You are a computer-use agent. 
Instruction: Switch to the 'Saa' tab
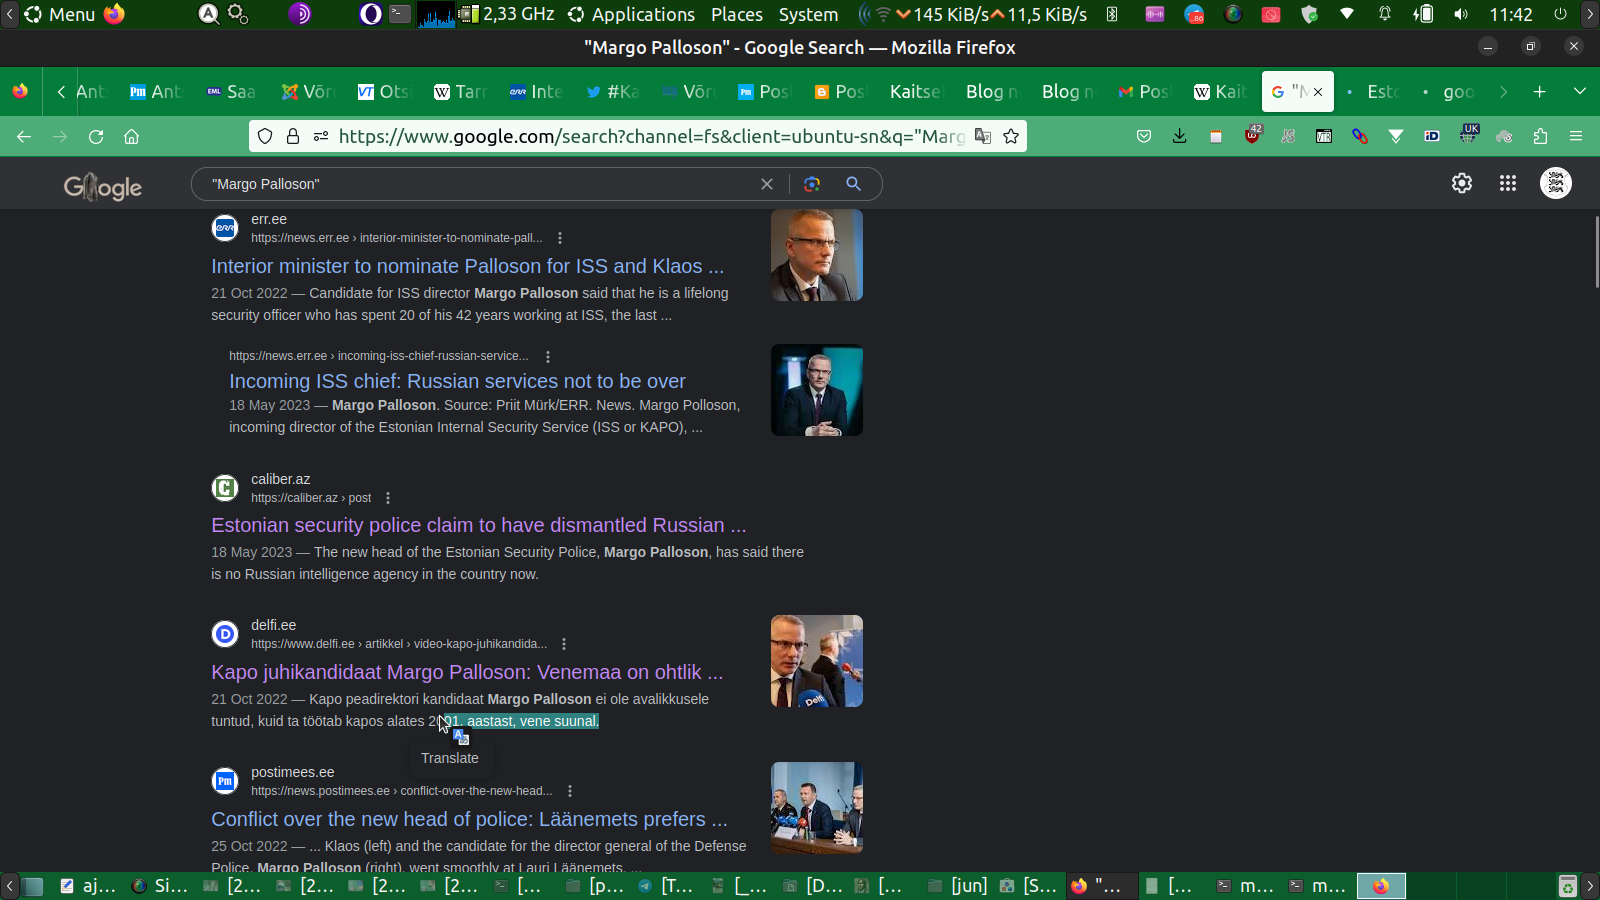pos(231,92)
